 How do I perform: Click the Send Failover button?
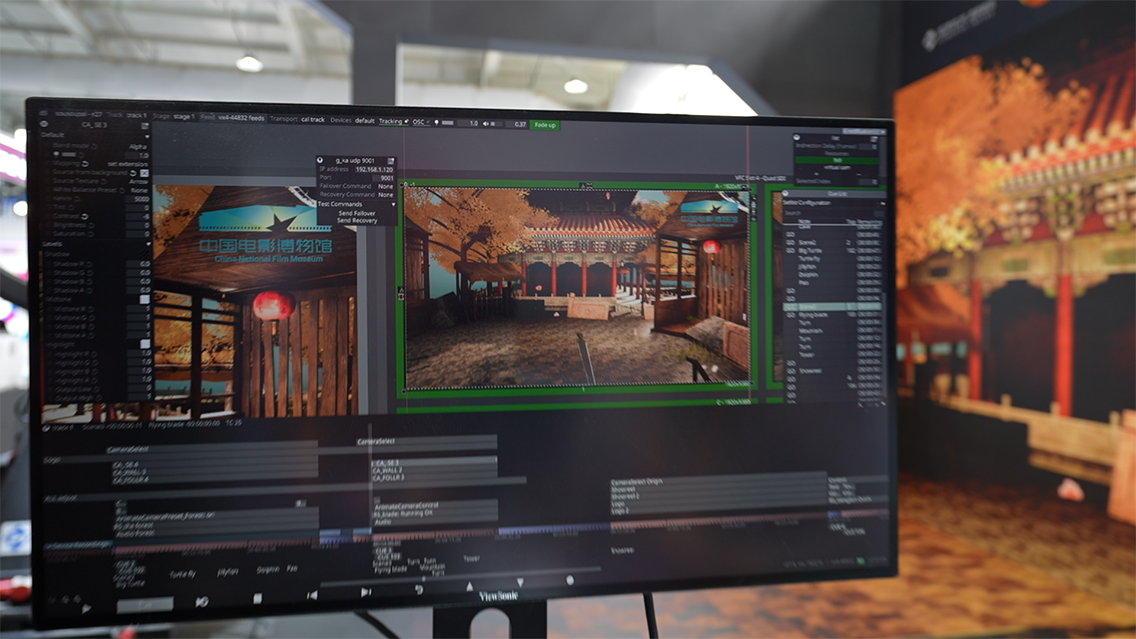tap(356, 213)
